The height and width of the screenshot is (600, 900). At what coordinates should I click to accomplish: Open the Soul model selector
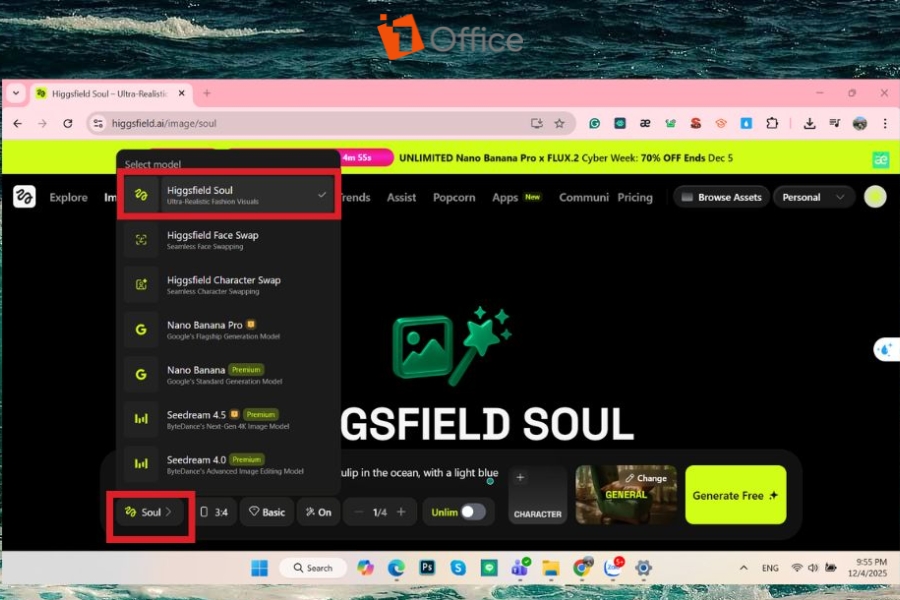[x=149, y=512]
